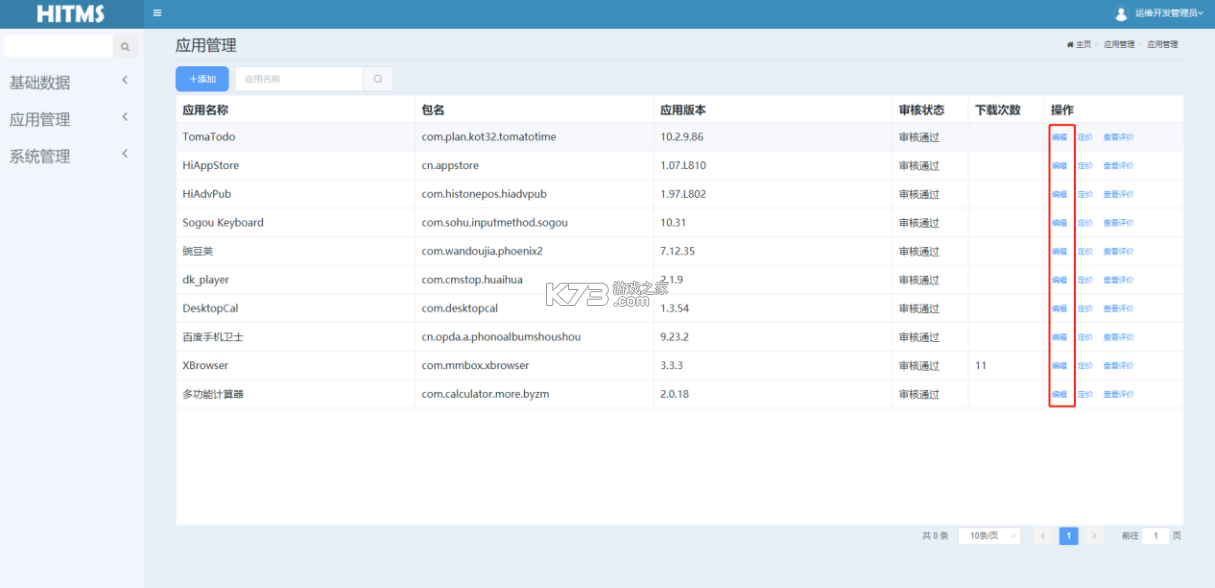
Task: Click 查看评价 for HiAdvPub
Action: click(x=1118, y=194)
